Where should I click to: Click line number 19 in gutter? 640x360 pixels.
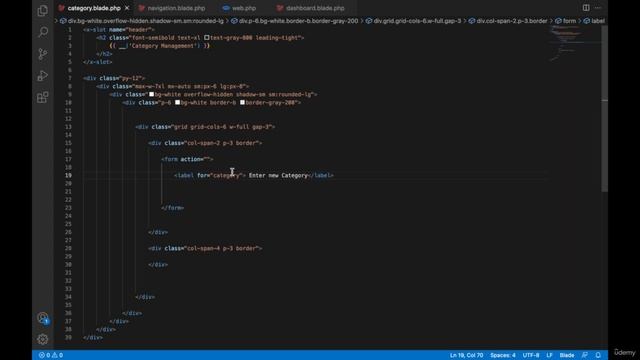pyautogui.click(x=68, y=176)
